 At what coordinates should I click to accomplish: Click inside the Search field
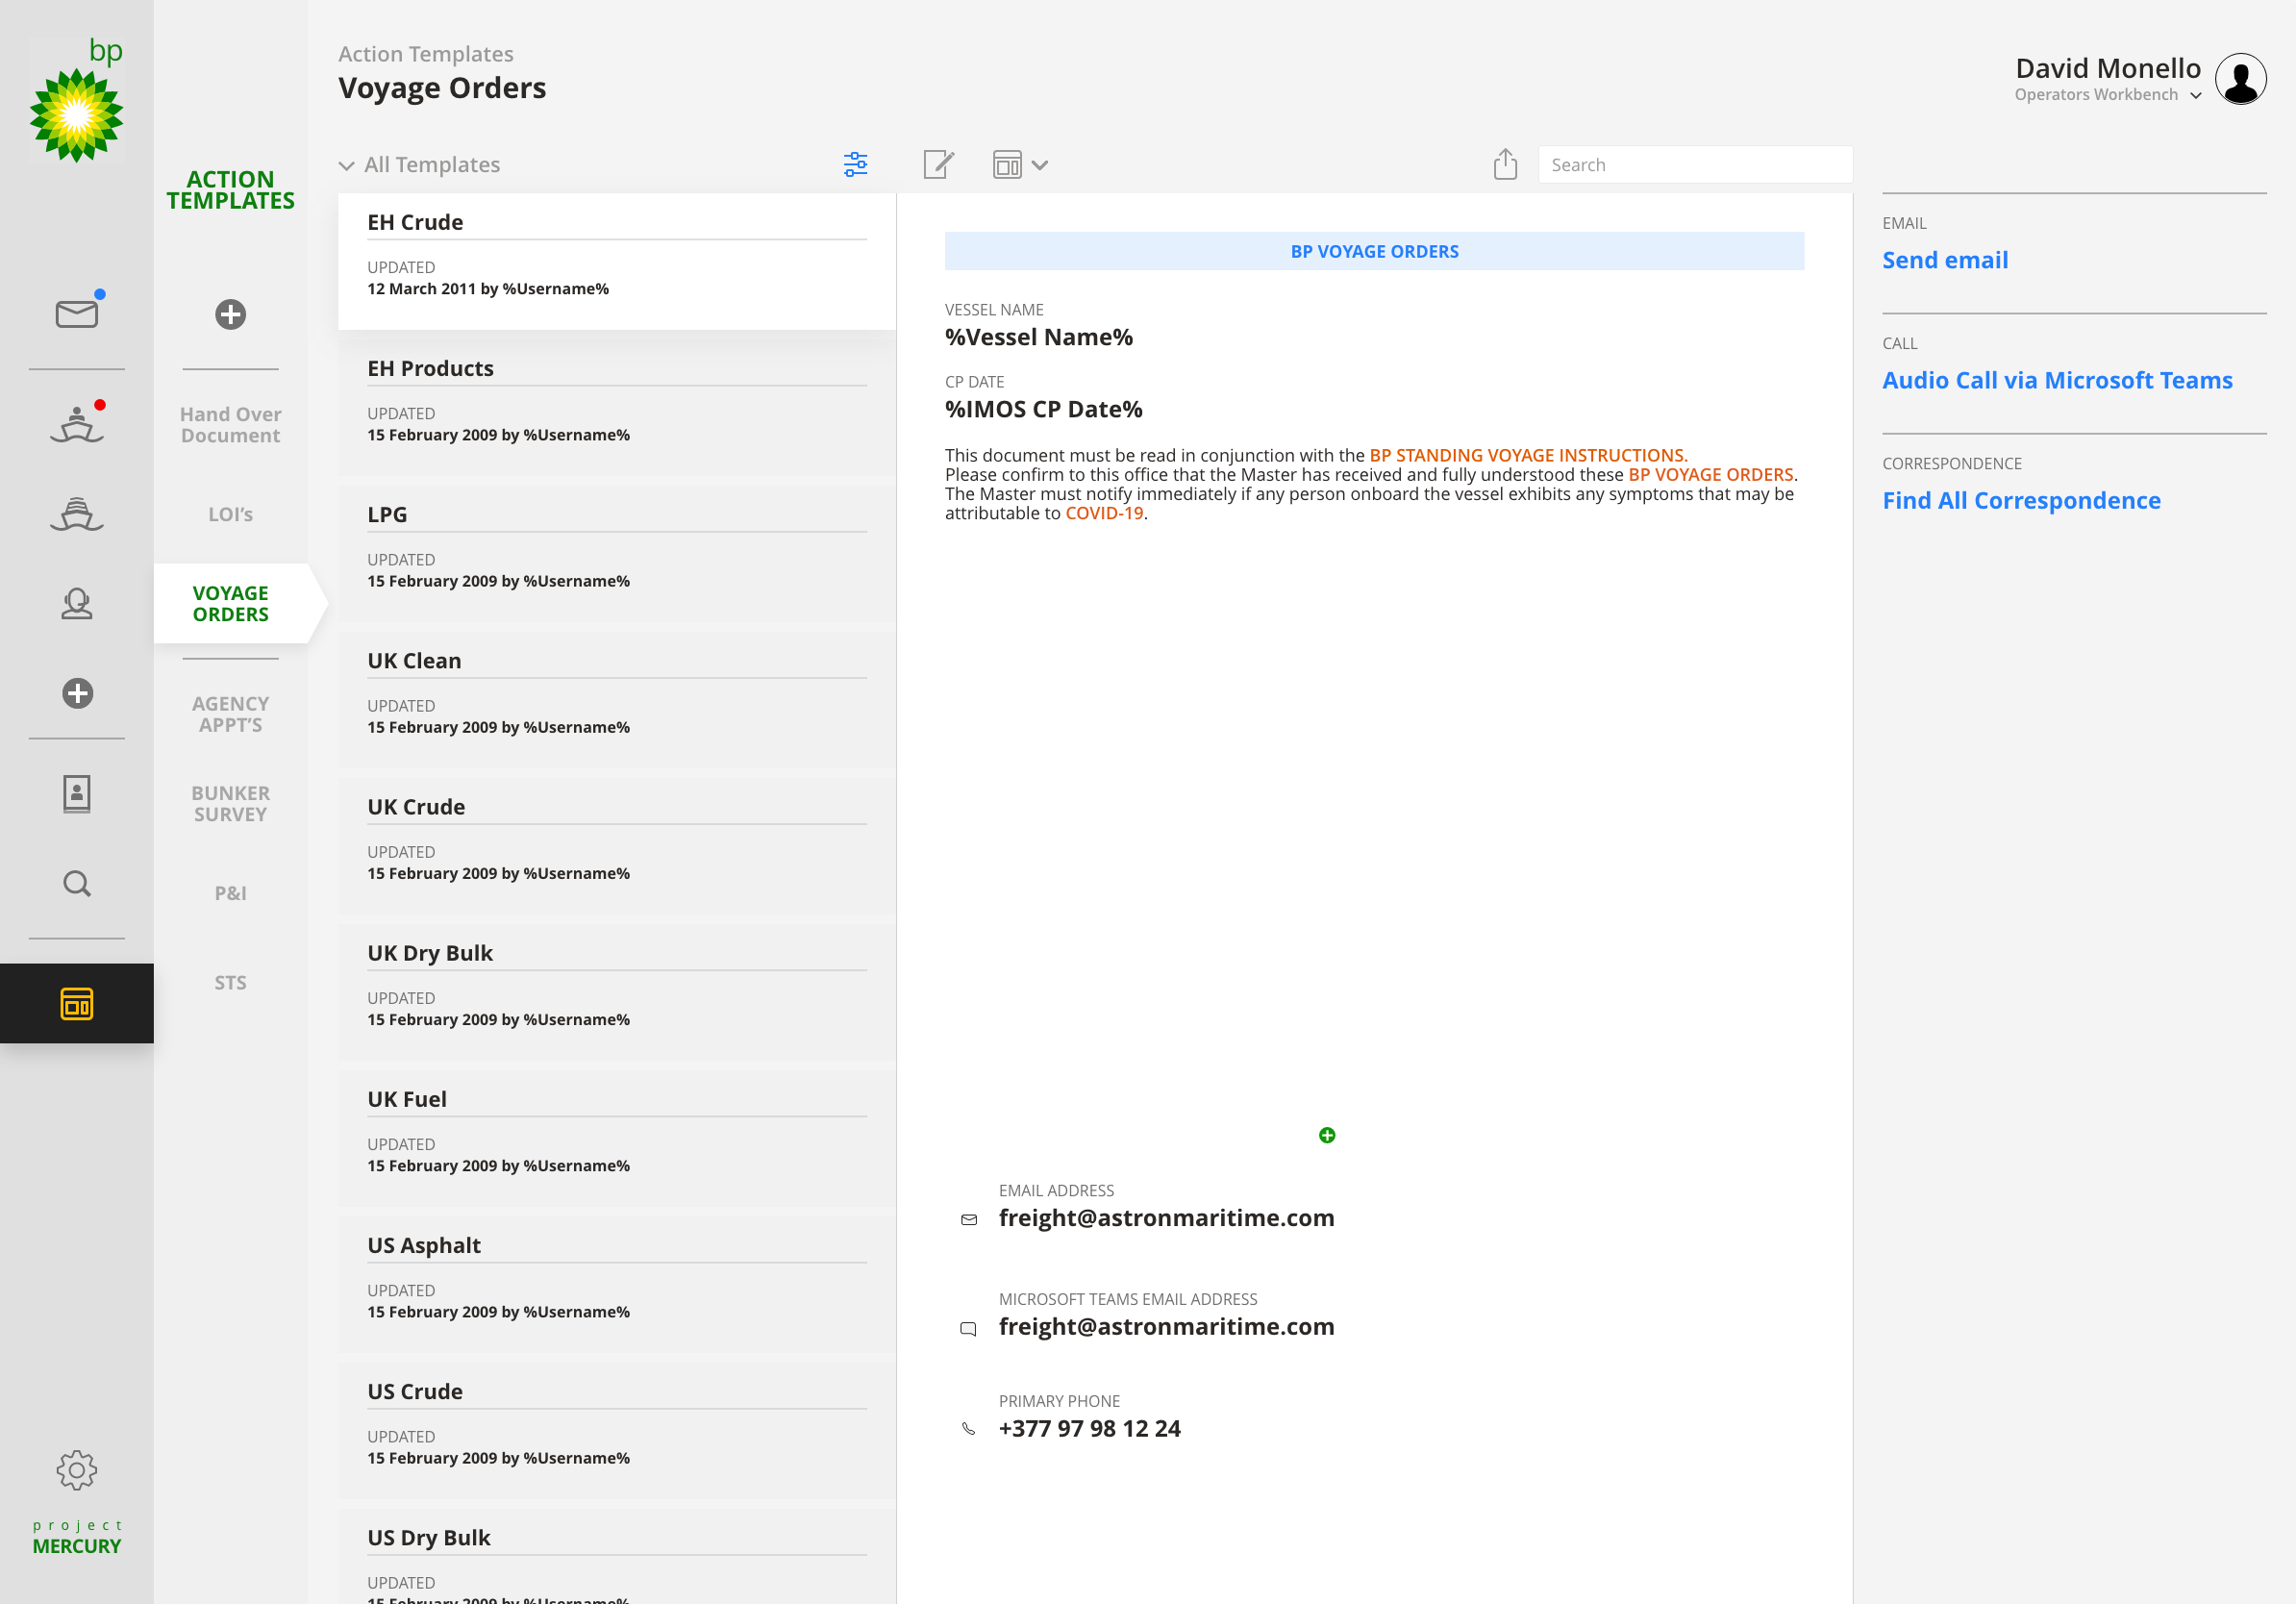tap(1694, 165)
